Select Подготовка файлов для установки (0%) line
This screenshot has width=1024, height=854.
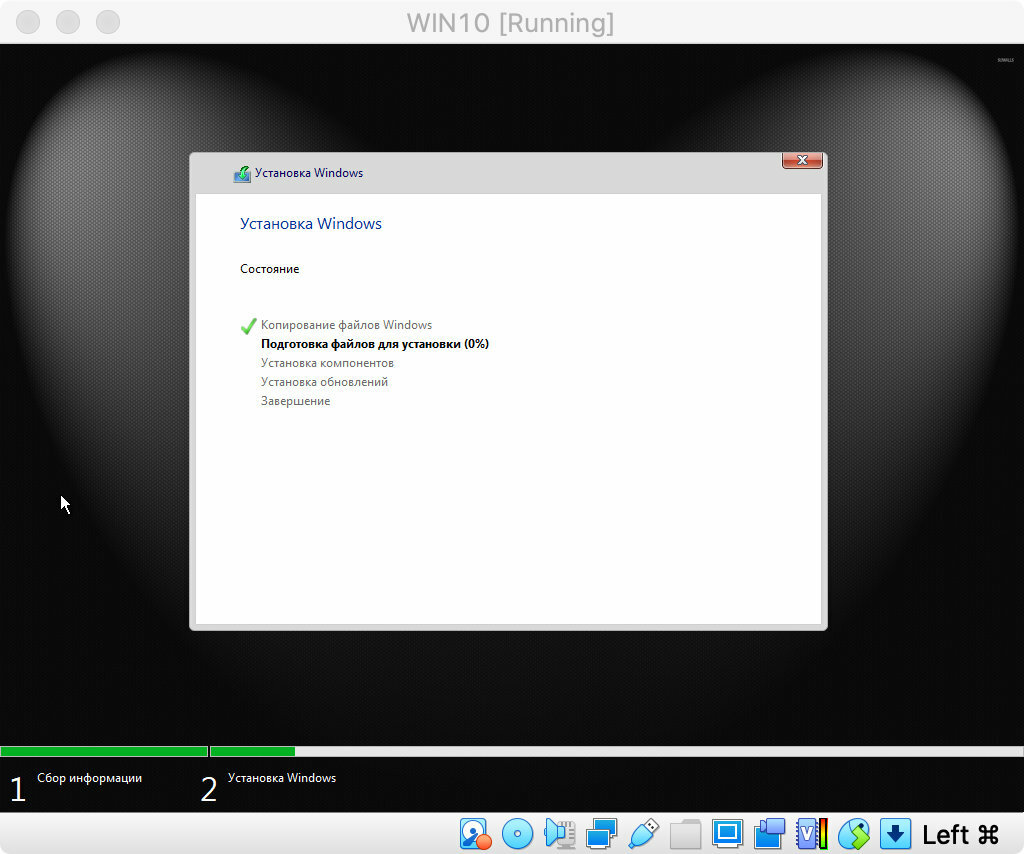(375, 343)
